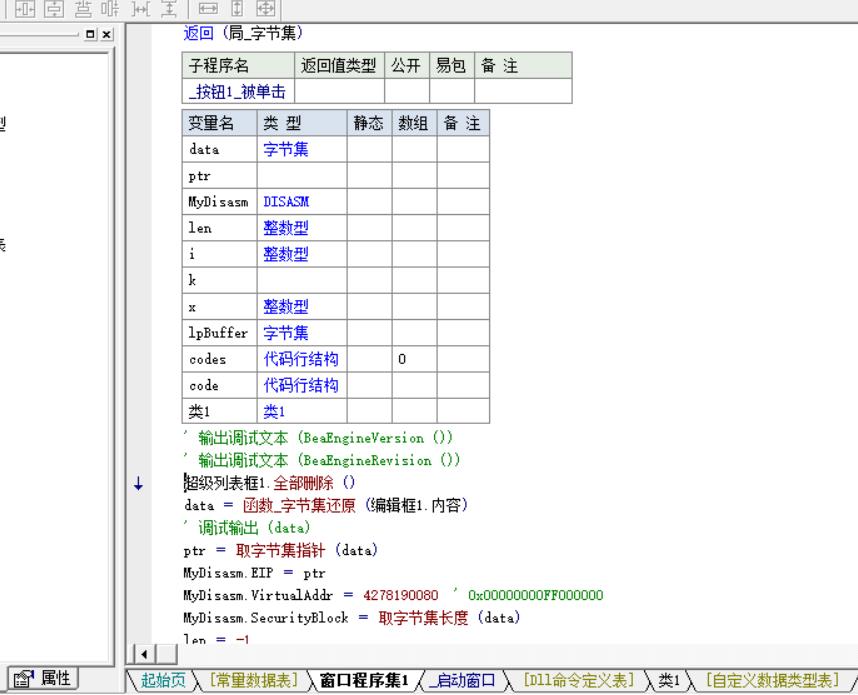This screenshot has height=695, width=858.
Task: Click the make same size icon
Action: pyautogui.click(x=266, y=9)
